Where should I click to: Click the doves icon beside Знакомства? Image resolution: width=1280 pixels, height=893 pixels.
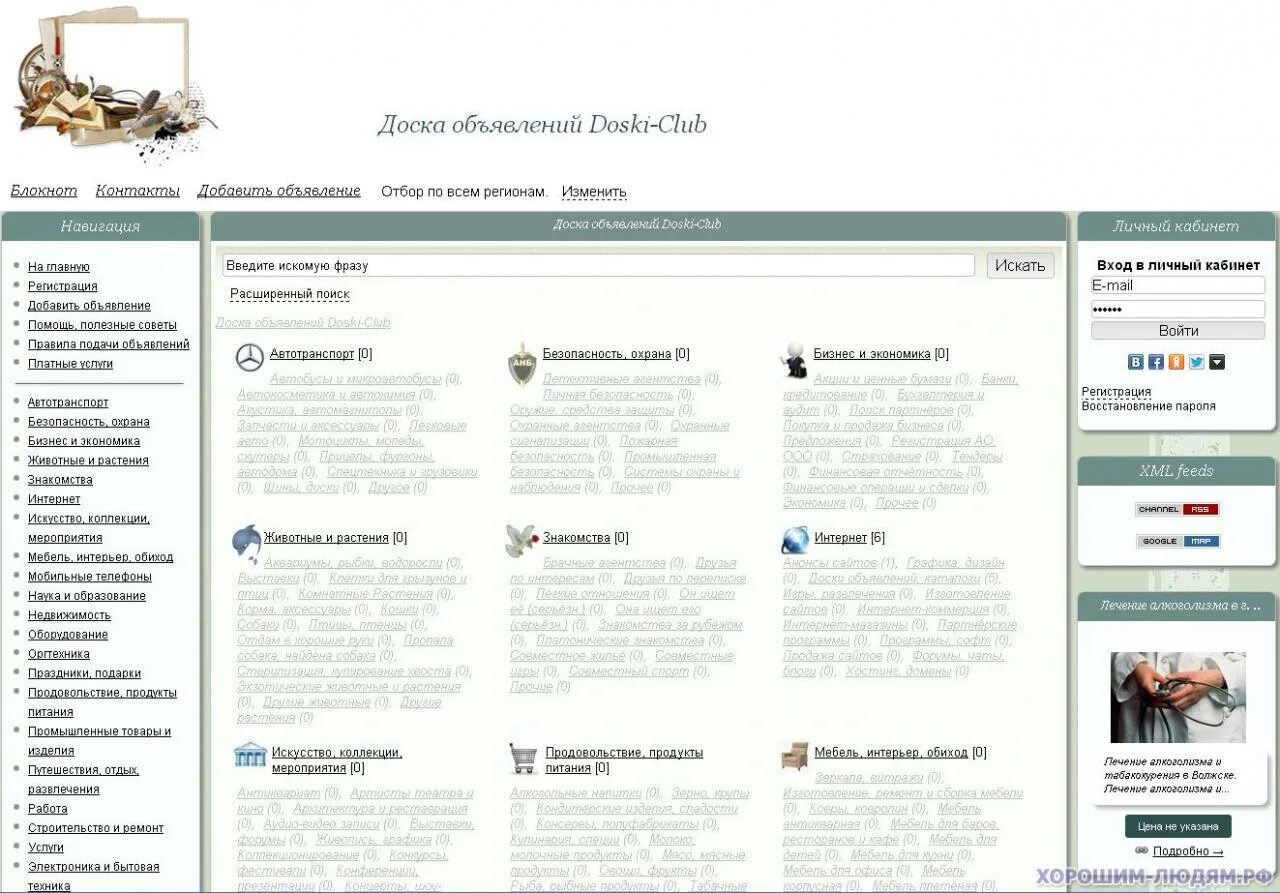(x=522, y=541)
